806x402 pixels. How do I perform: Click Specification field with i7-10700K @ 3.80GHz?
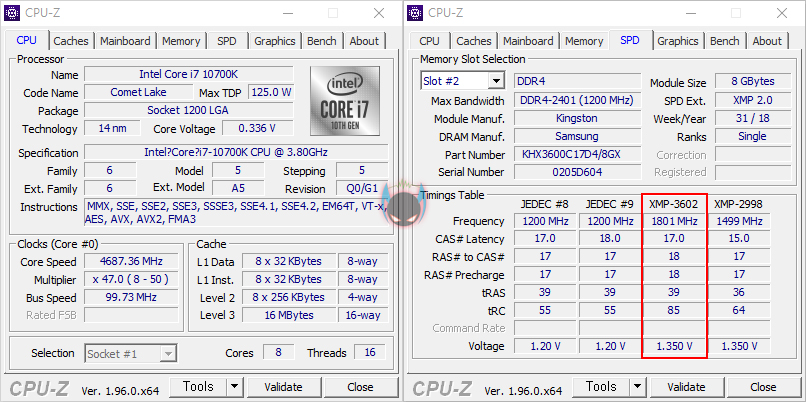pos(236,153)
